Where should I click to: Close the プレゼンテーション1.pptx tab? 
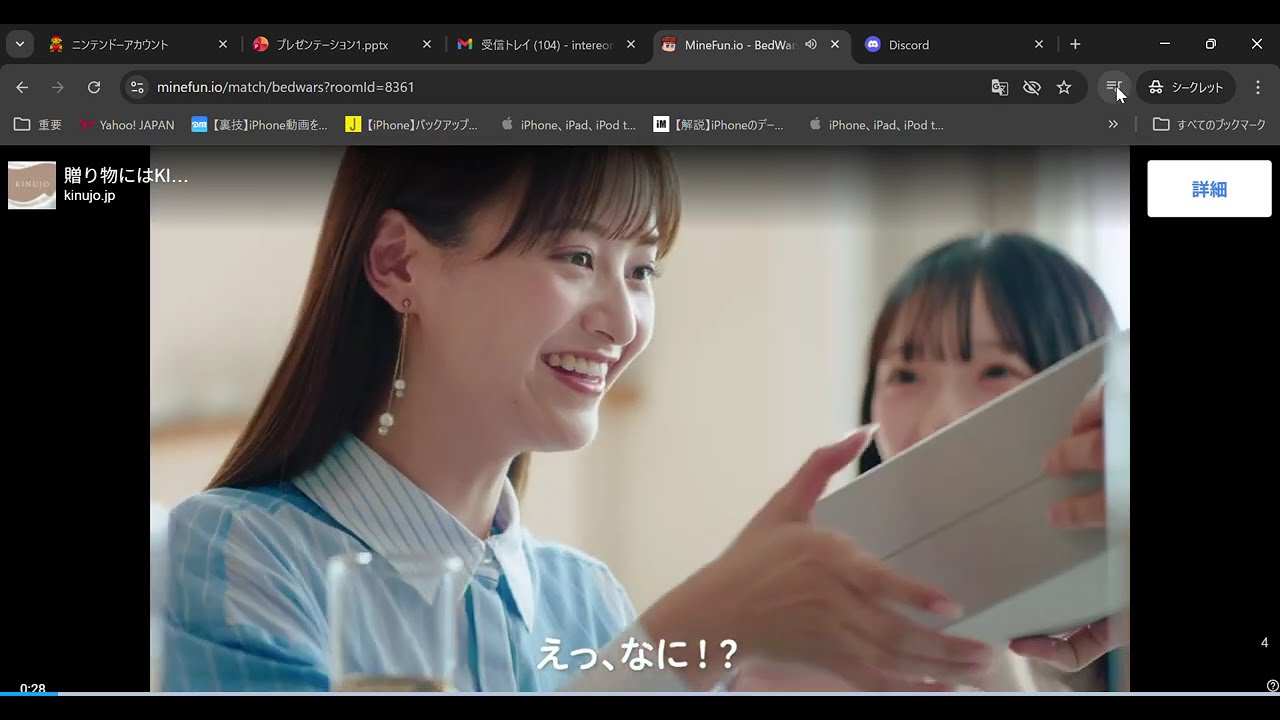point(427,44)
